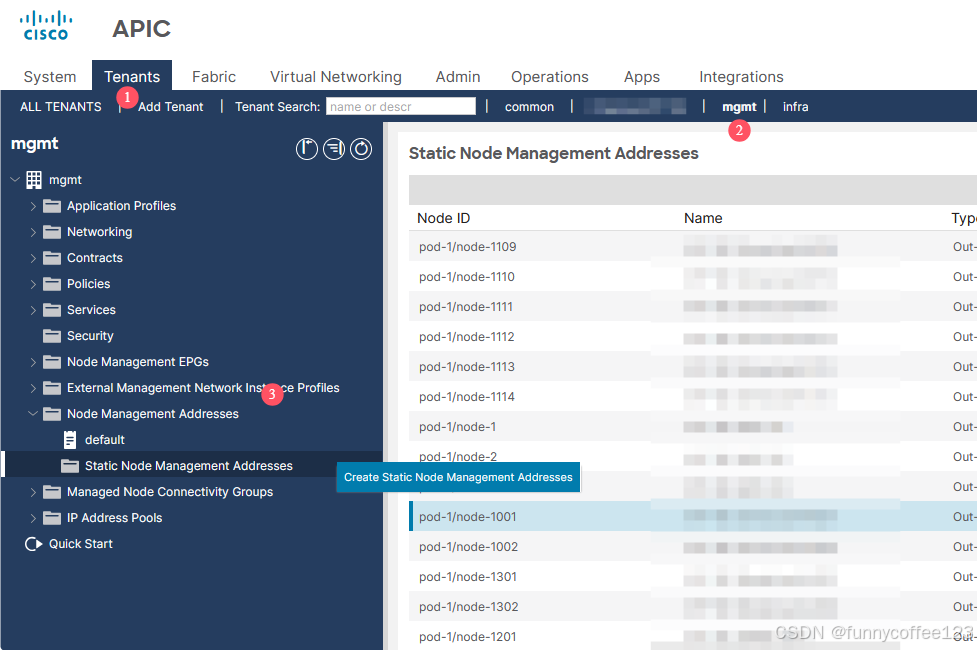Click the Security folder icon

pyautogui.click(x=52, y=336)
